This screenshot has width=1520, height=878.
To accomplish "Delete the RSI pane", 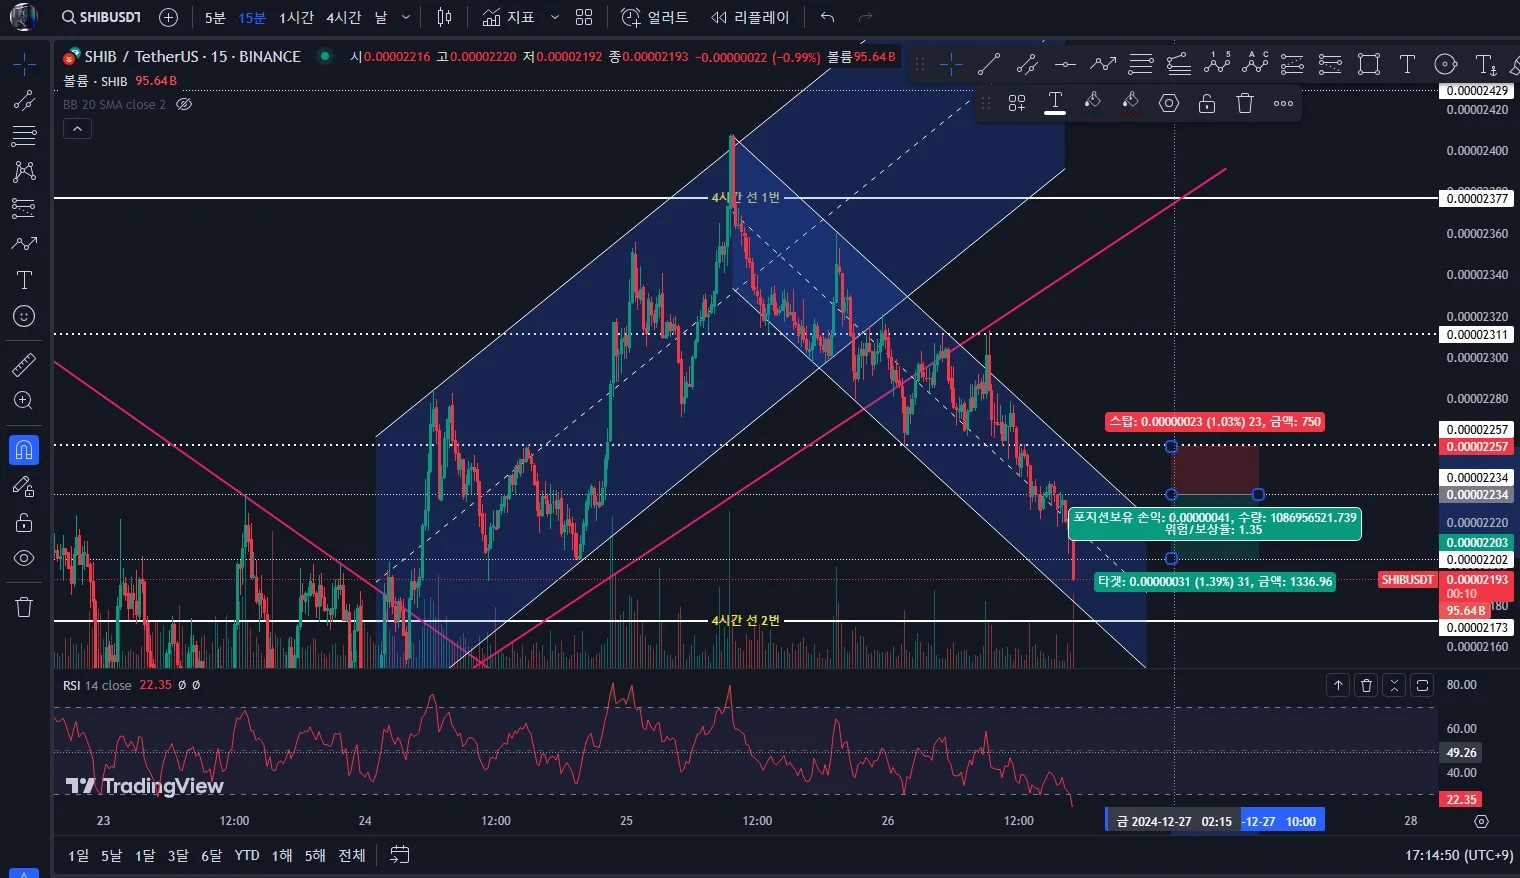I will (x=1367, y=685).
